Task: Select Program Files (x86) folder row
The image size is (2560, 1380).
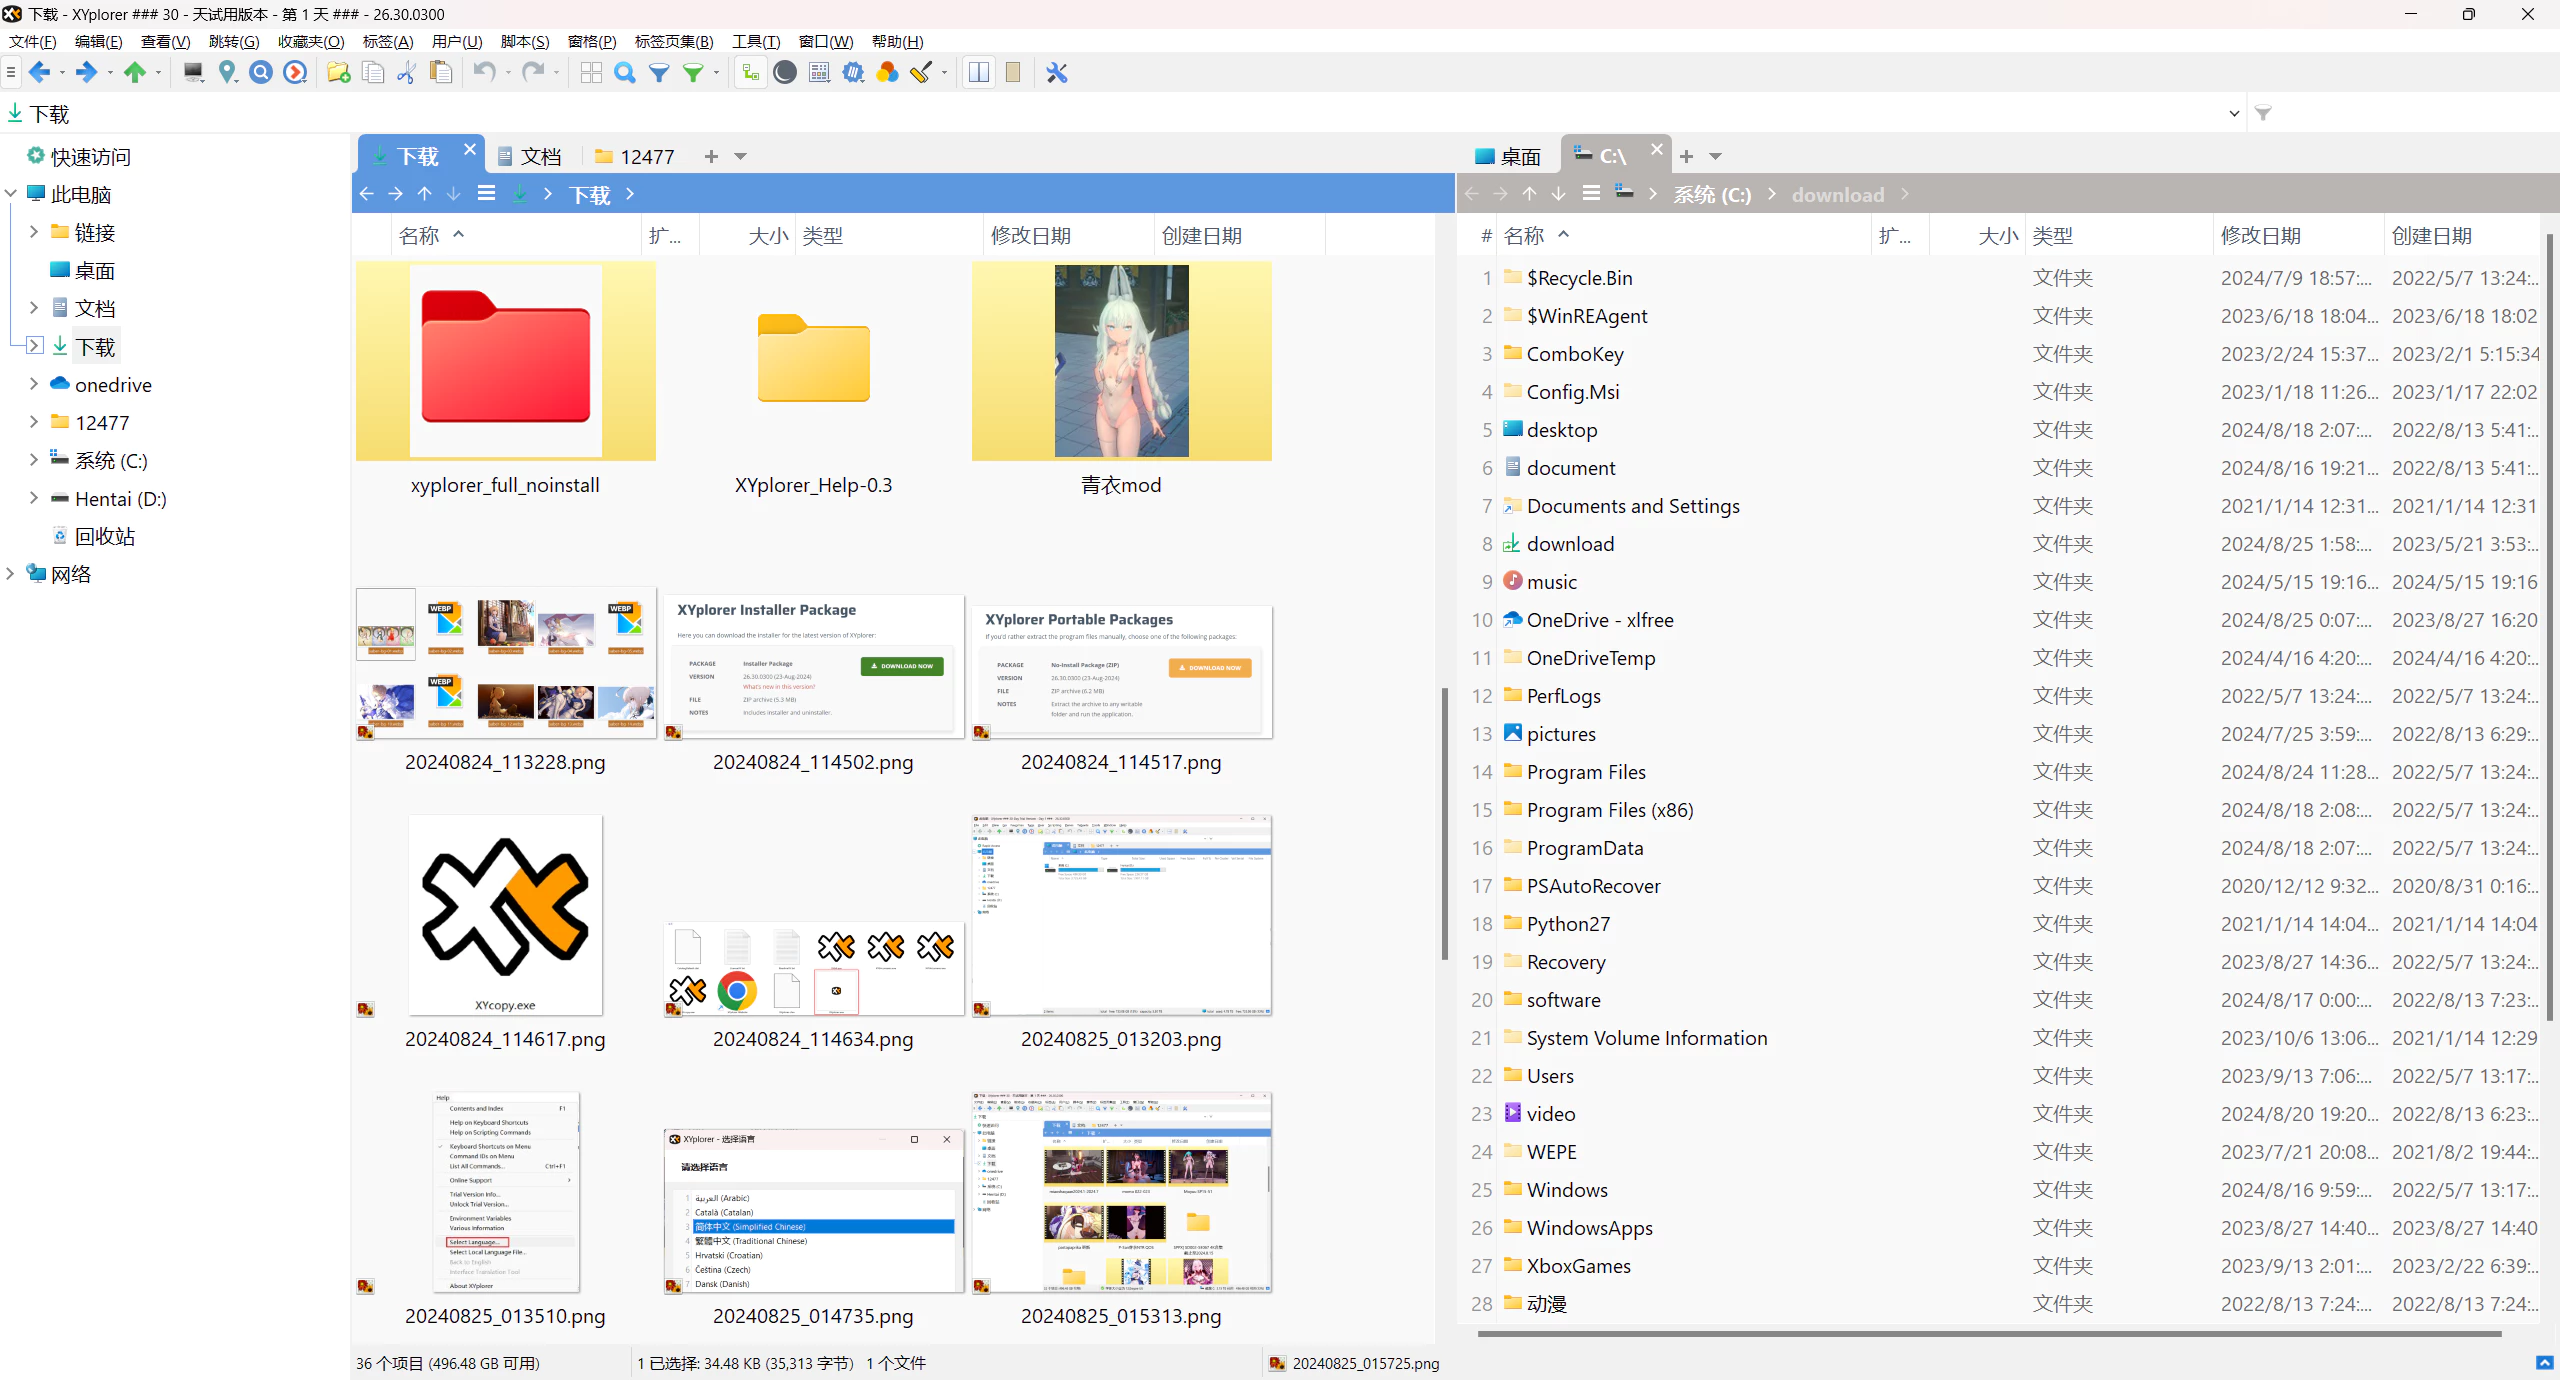Action: [1997, 810]
